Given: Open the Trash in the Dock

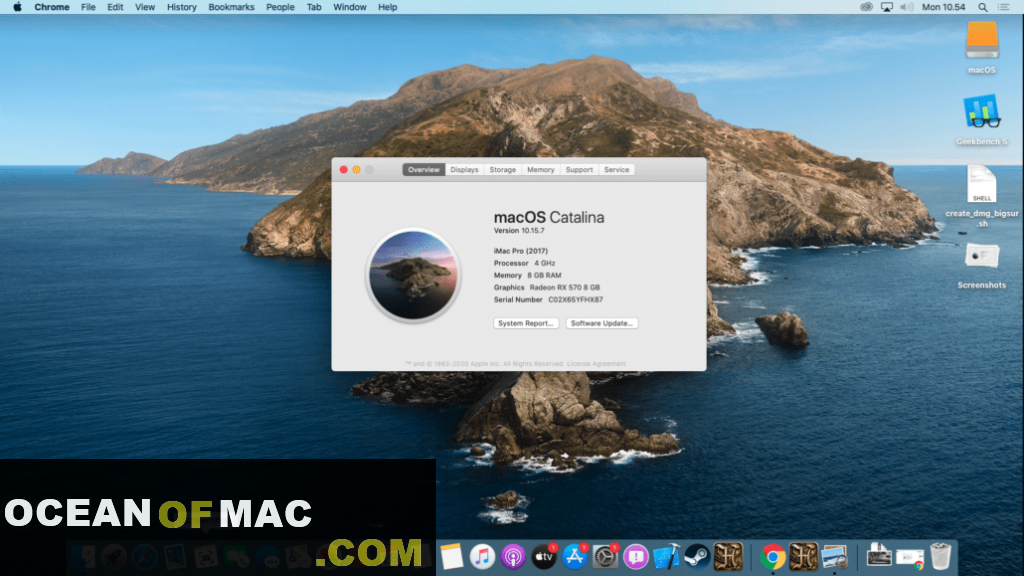Looking at the screenshot, I should (x=940, y=557).
